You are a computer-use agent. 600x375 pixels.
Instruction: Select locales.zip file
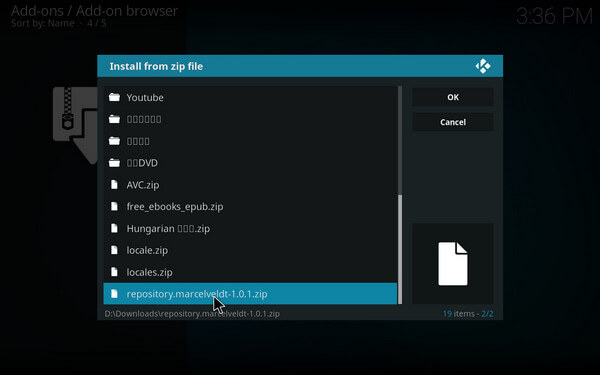pyautogui.click(x=250, y=272)
